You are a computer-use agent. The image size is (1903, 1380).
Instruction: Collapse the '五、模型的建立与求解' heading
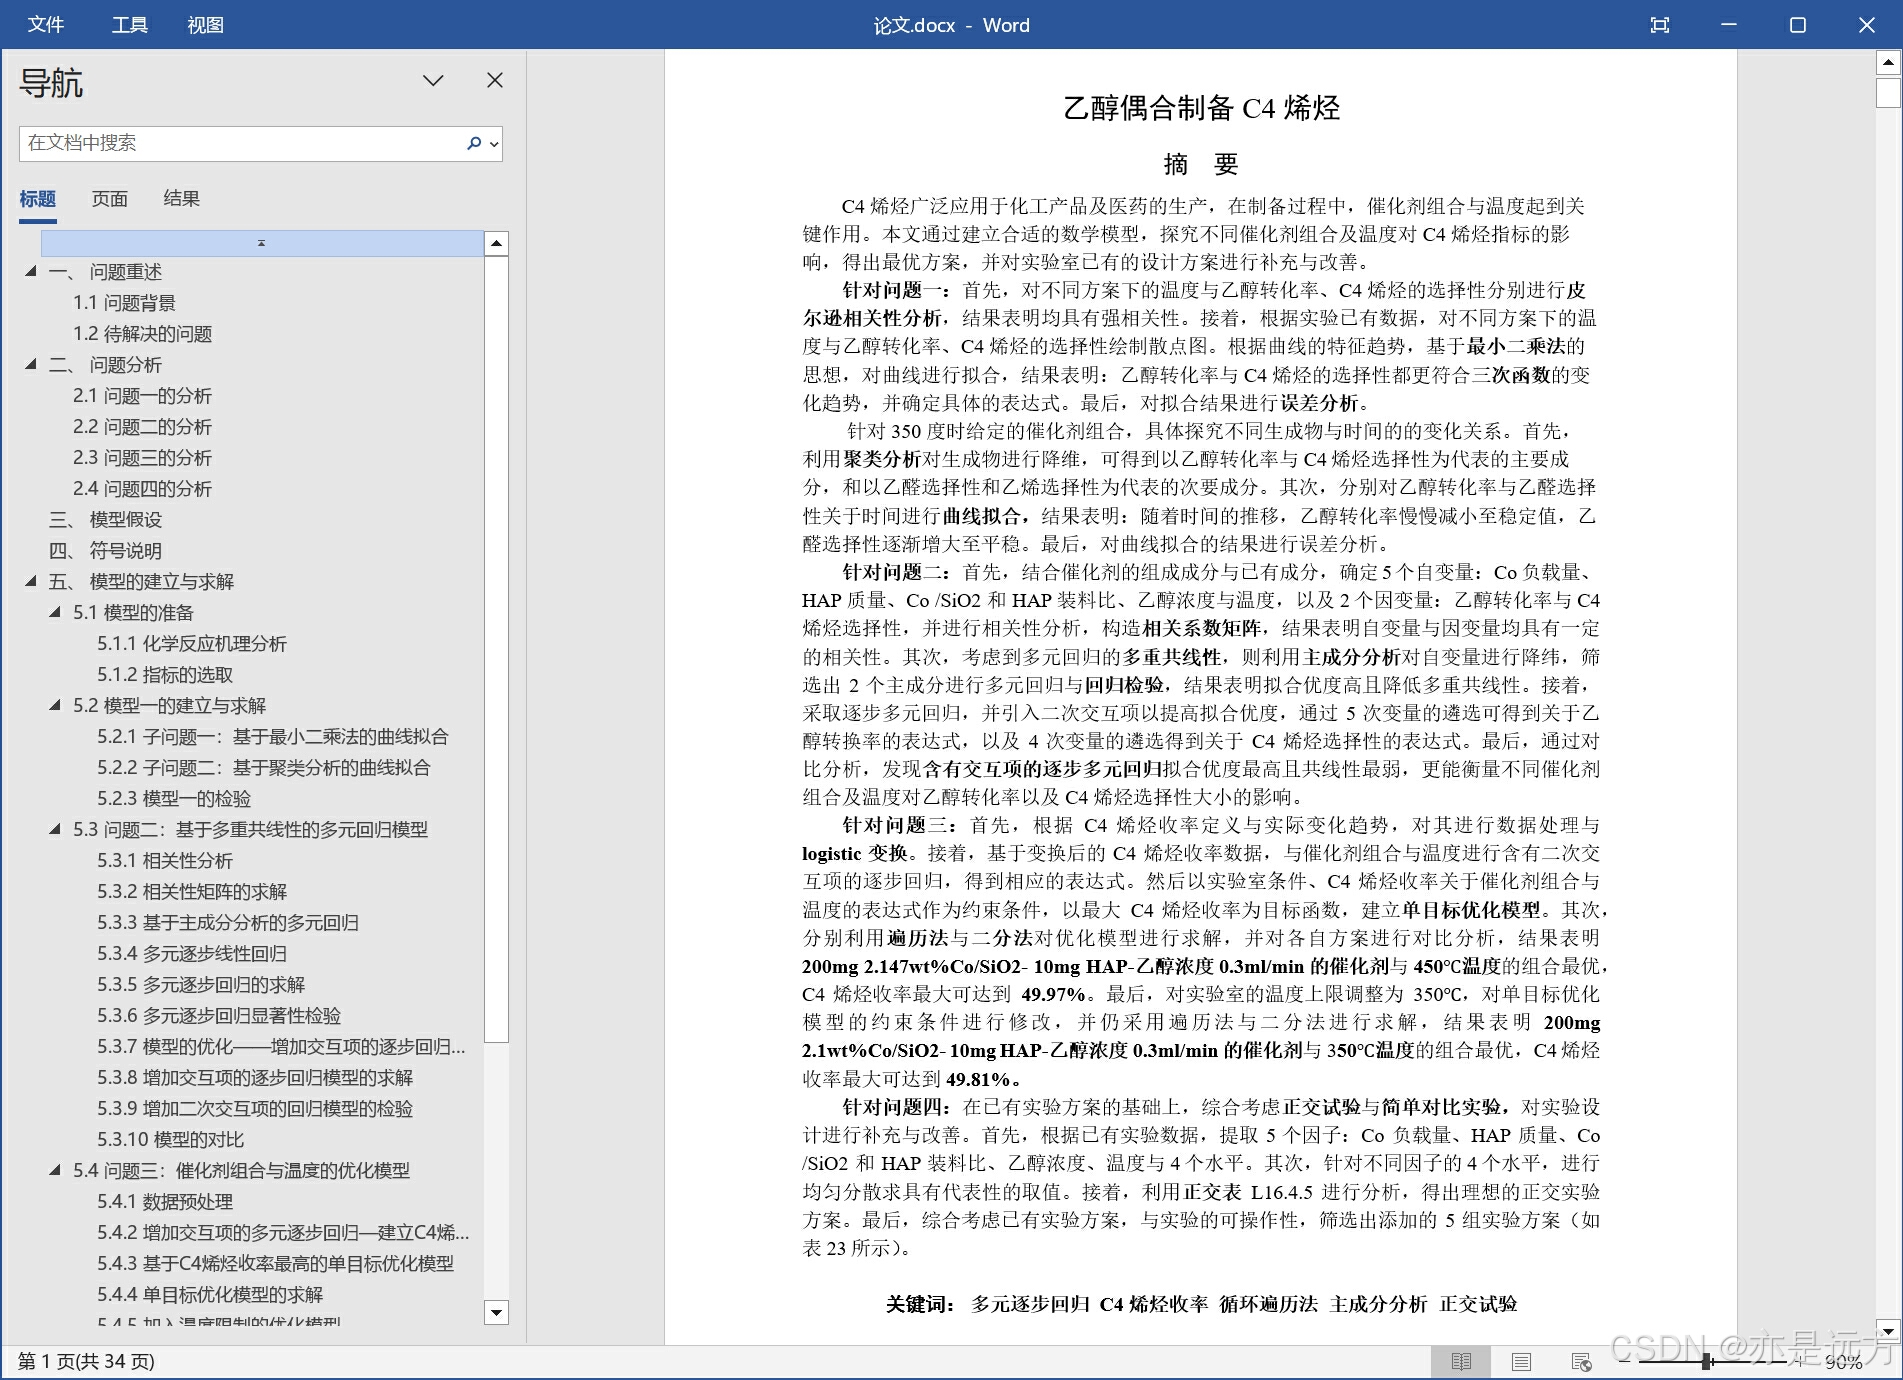(30, 581)
